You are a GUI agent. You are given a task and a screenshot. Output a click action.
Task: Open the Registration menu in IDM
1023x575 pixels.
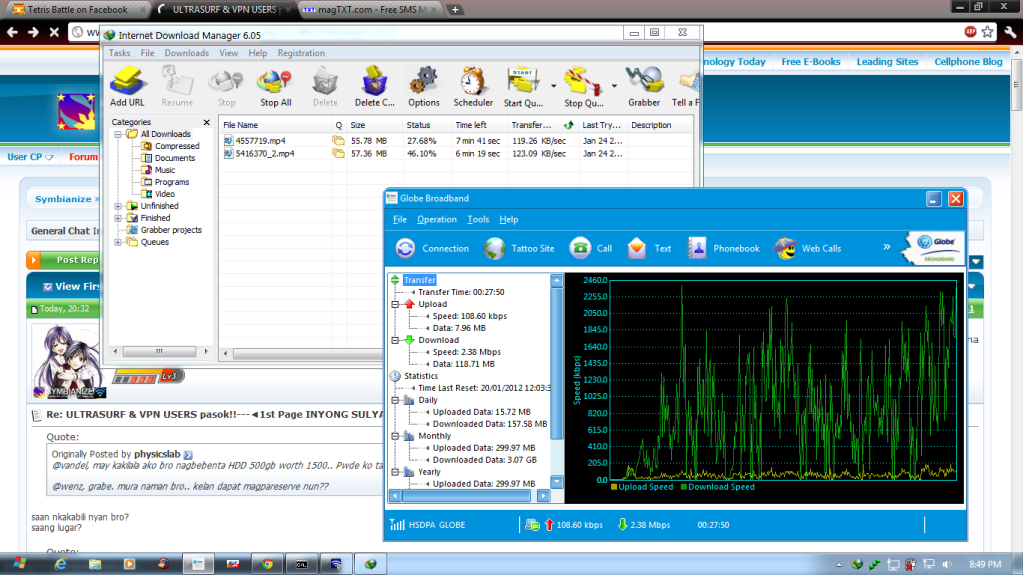click(301, 53)
